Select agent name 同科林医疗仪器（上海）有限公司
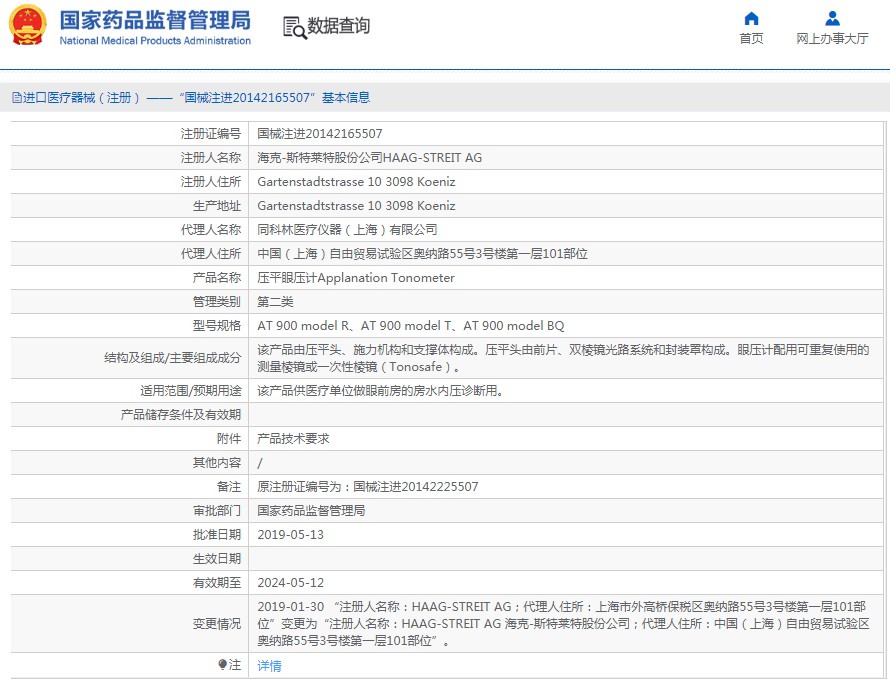Viewport: 890px width, 681px height. click(x=347, y=230)
